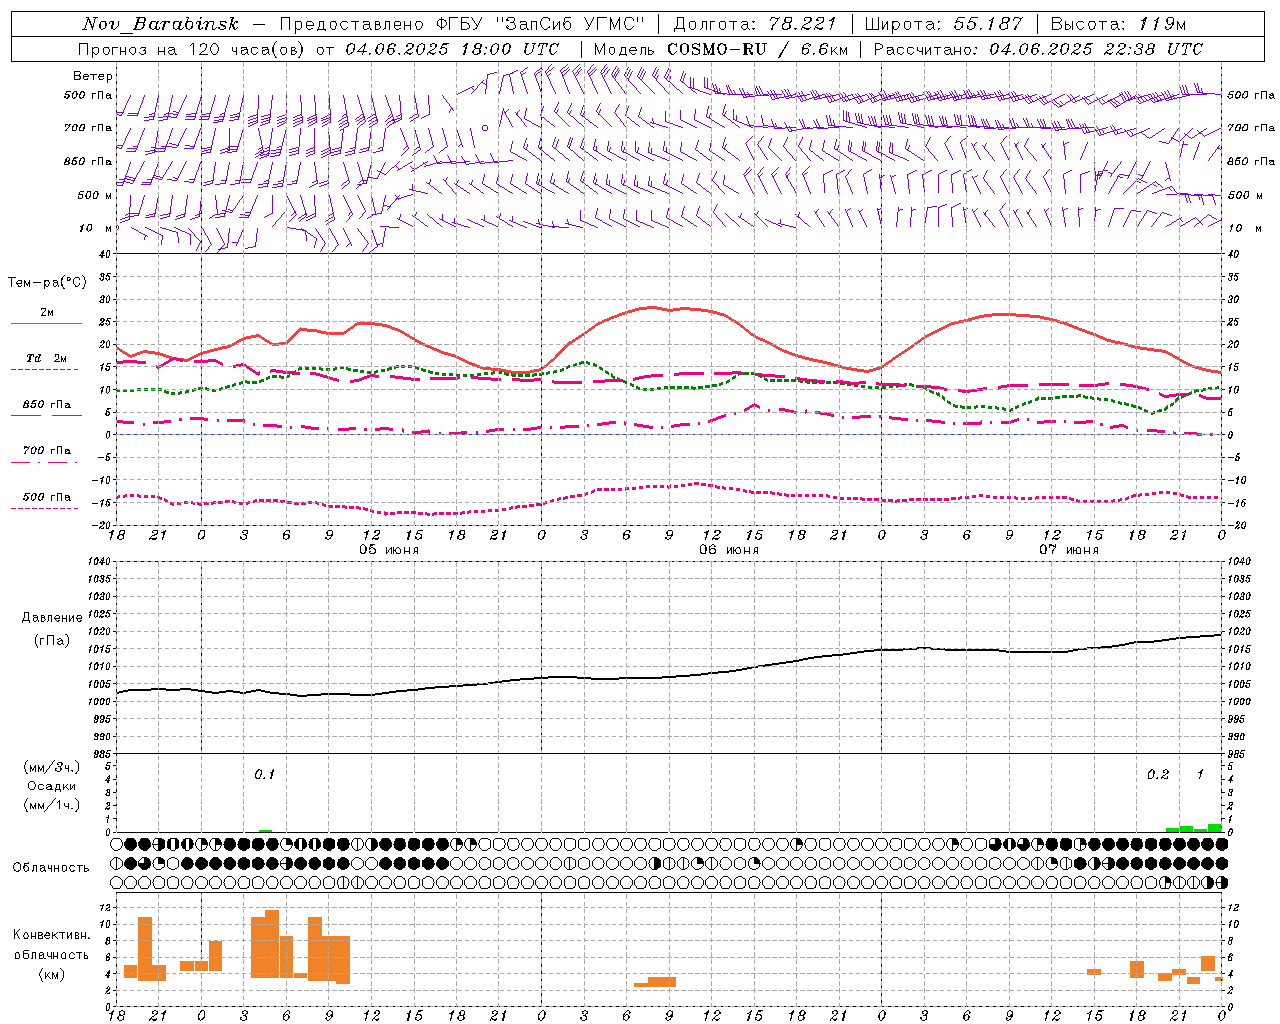Click the 'Широта: 55.187' latitude value
1280x1024 pixels.
pos(943,24)
